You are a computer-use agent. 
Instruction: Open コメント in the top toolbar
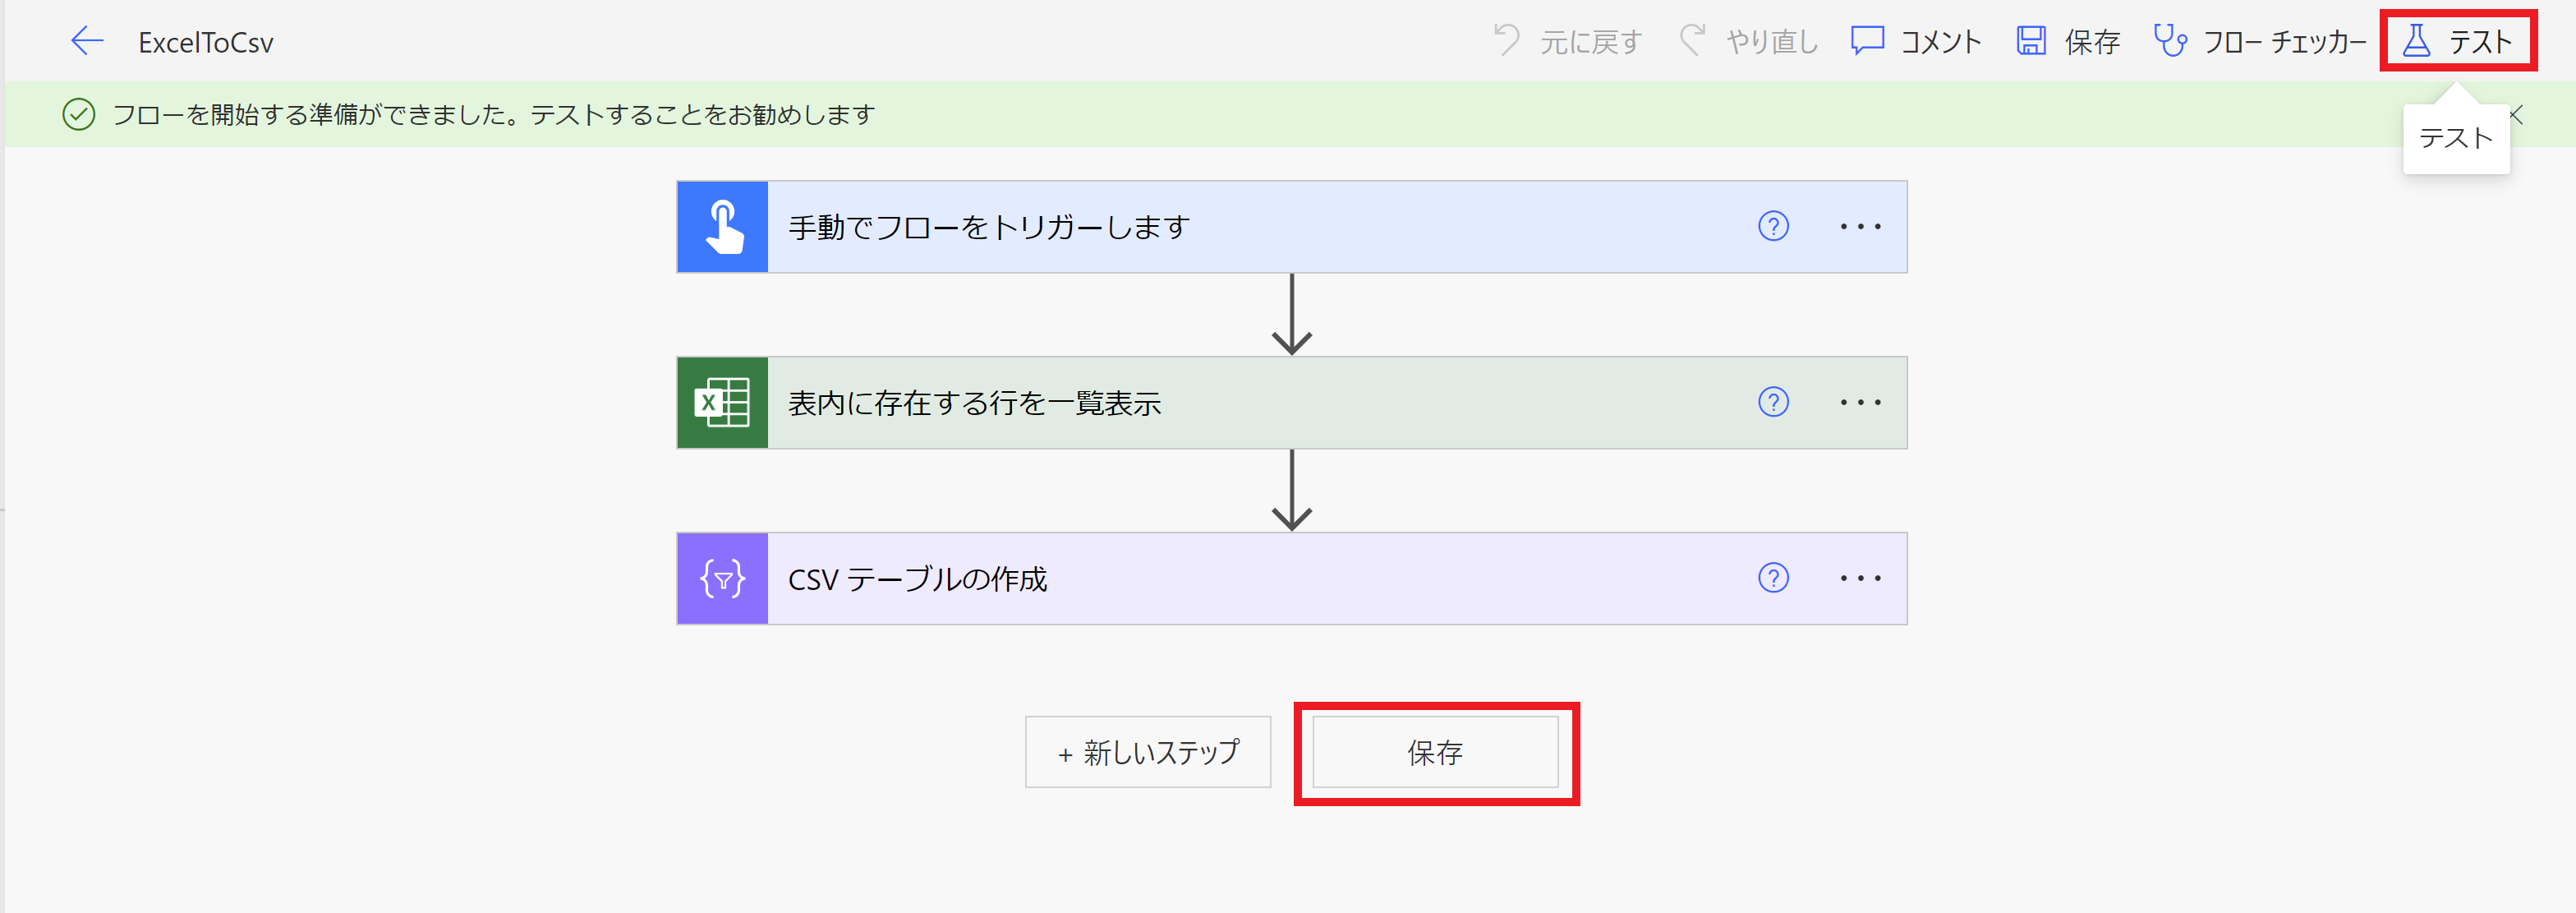click(x=1916, y=41)
